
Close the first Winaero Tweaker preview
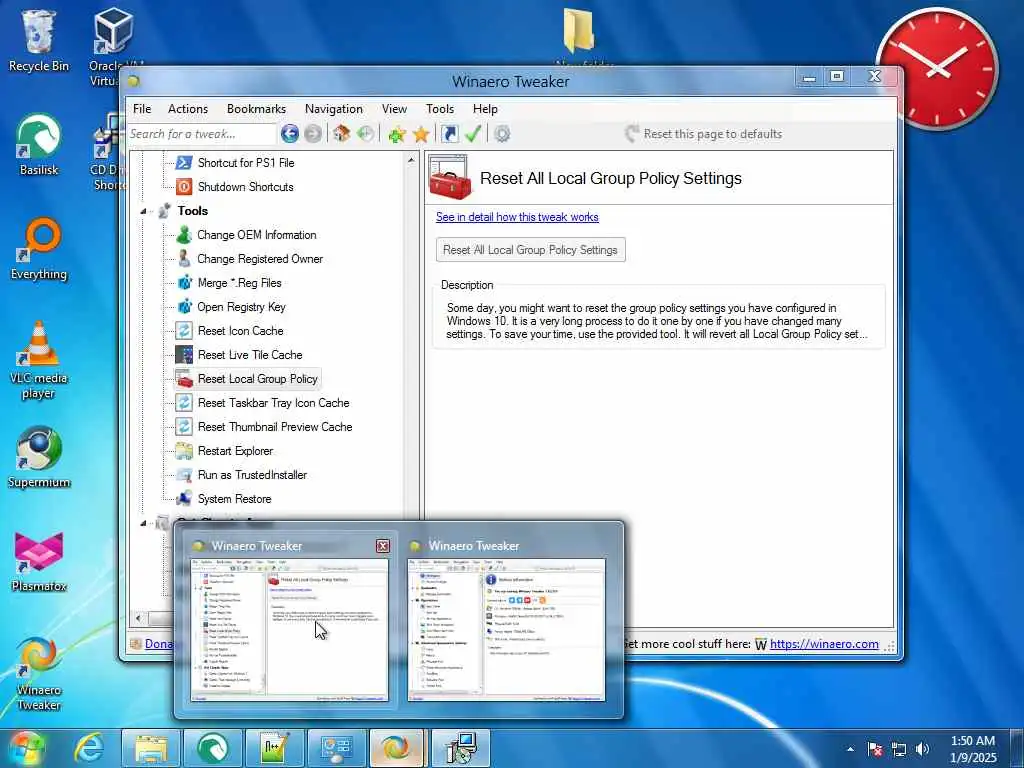[x=383, y=546]
